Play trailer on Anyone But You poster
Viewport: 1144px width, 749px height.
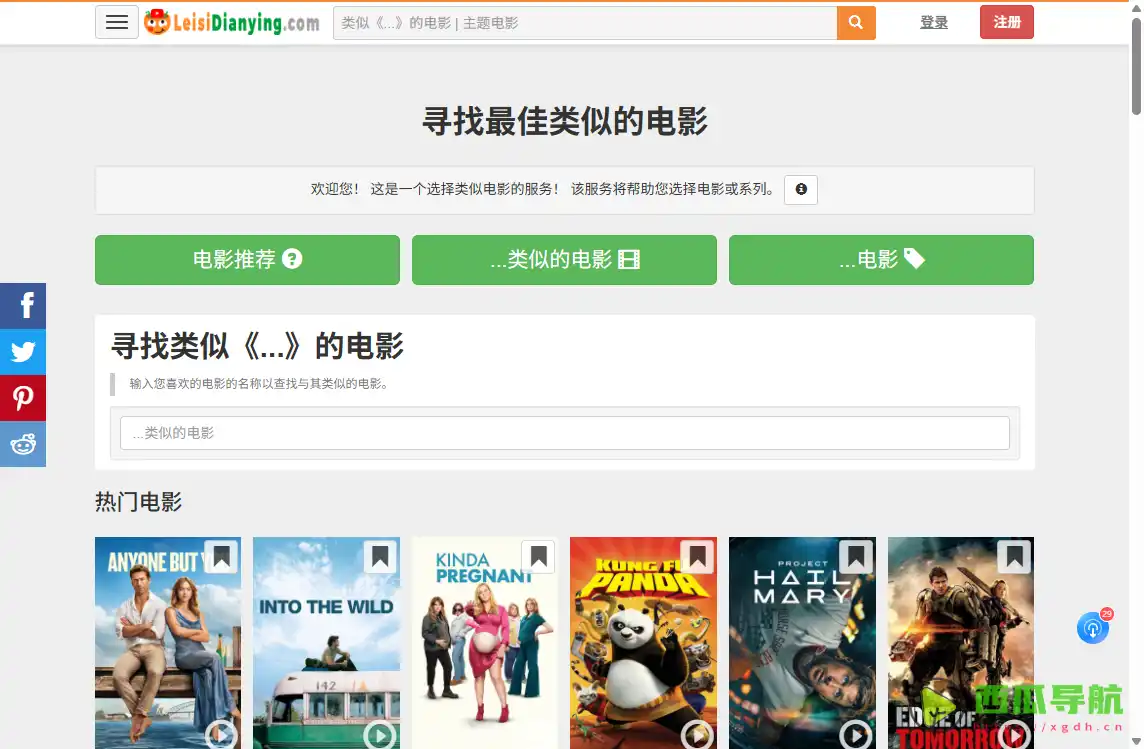coord(221,734)
